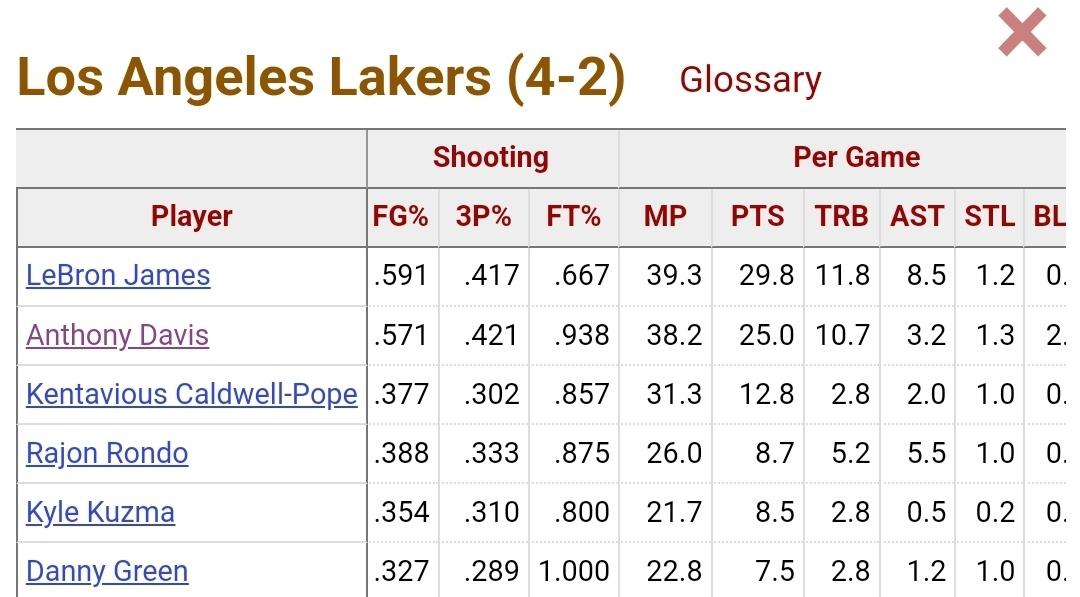Click the Per Game group header
The height and width of the screenshot is (597, 1080).
tap(856, 157)
